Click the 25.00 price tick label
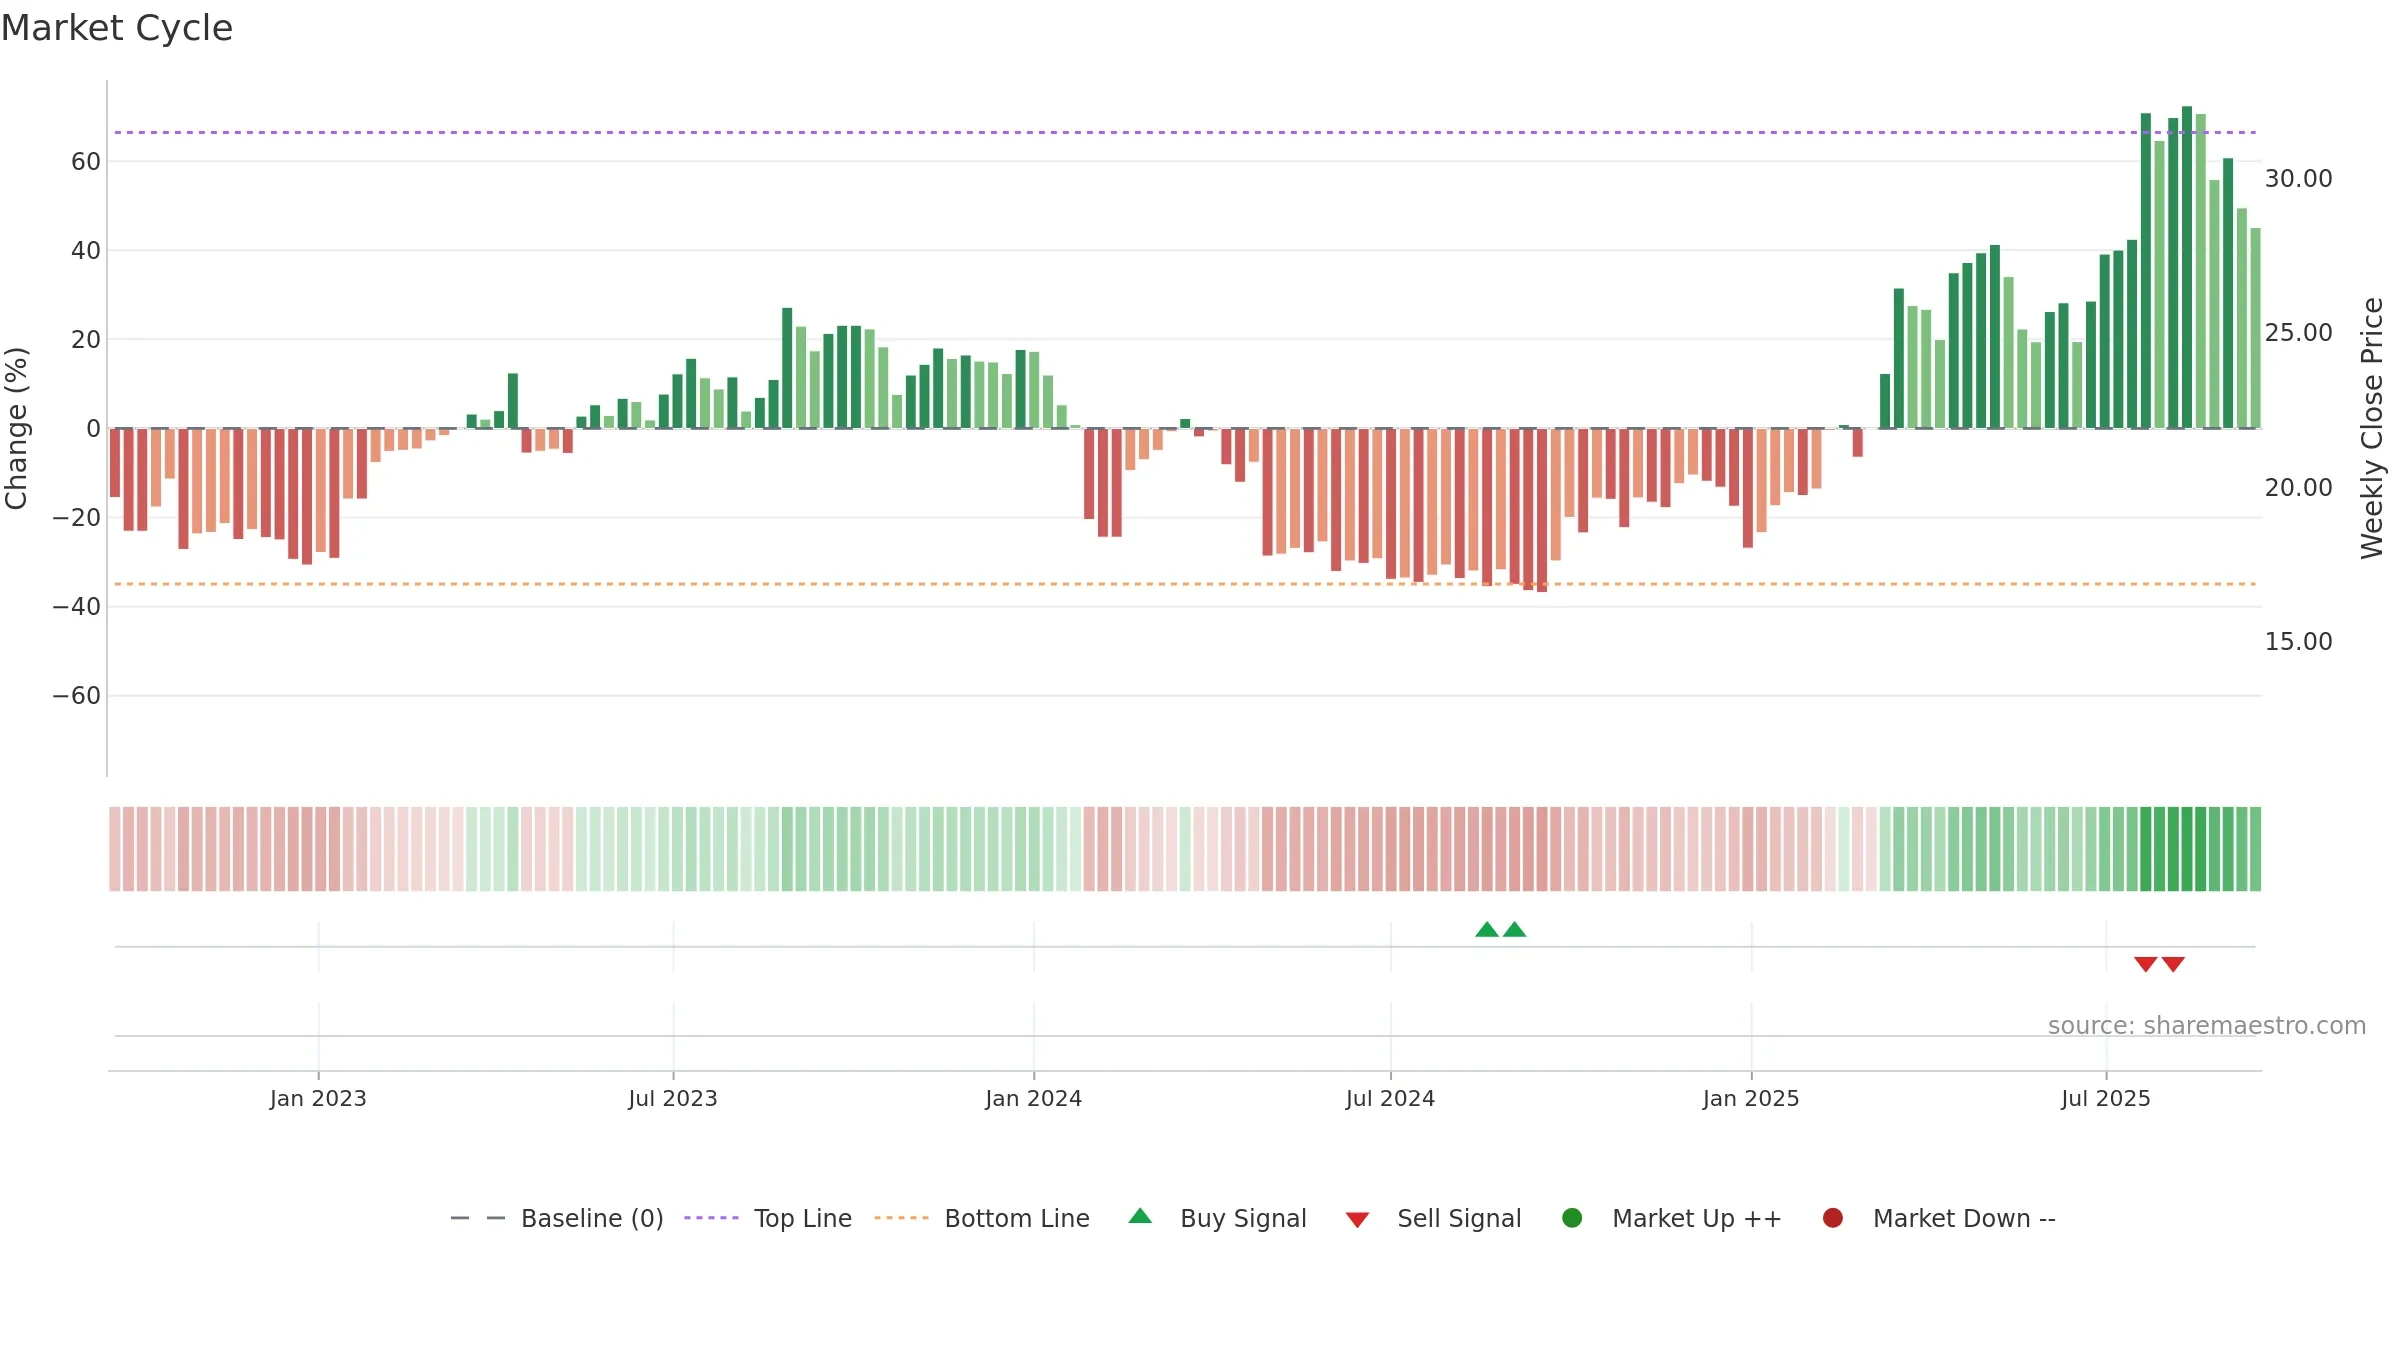This screenshot has height=1350, width=2400. [2299, 333]
